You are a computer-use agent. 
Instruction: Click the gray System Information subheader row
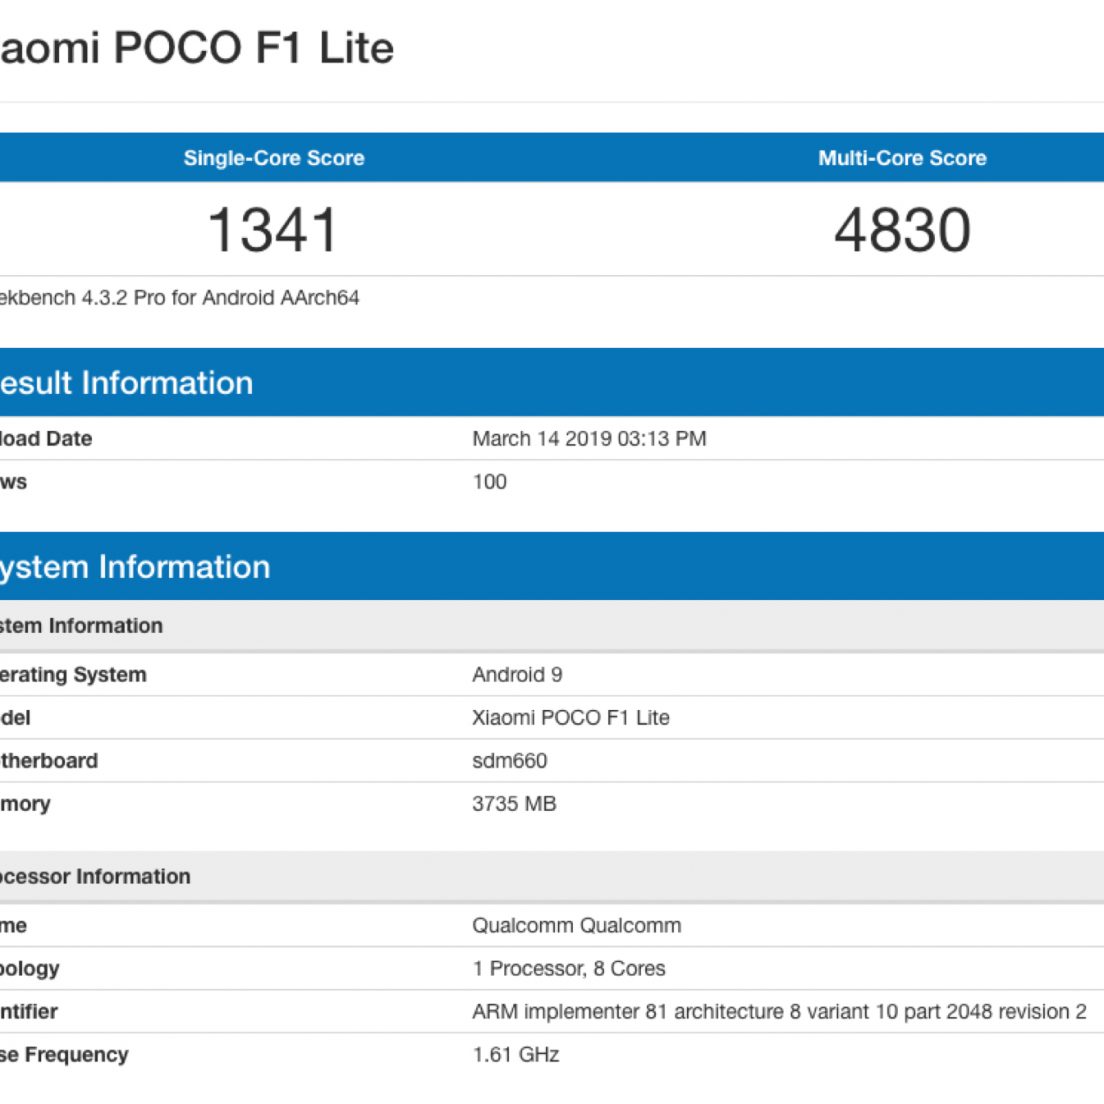click(81, 626)
